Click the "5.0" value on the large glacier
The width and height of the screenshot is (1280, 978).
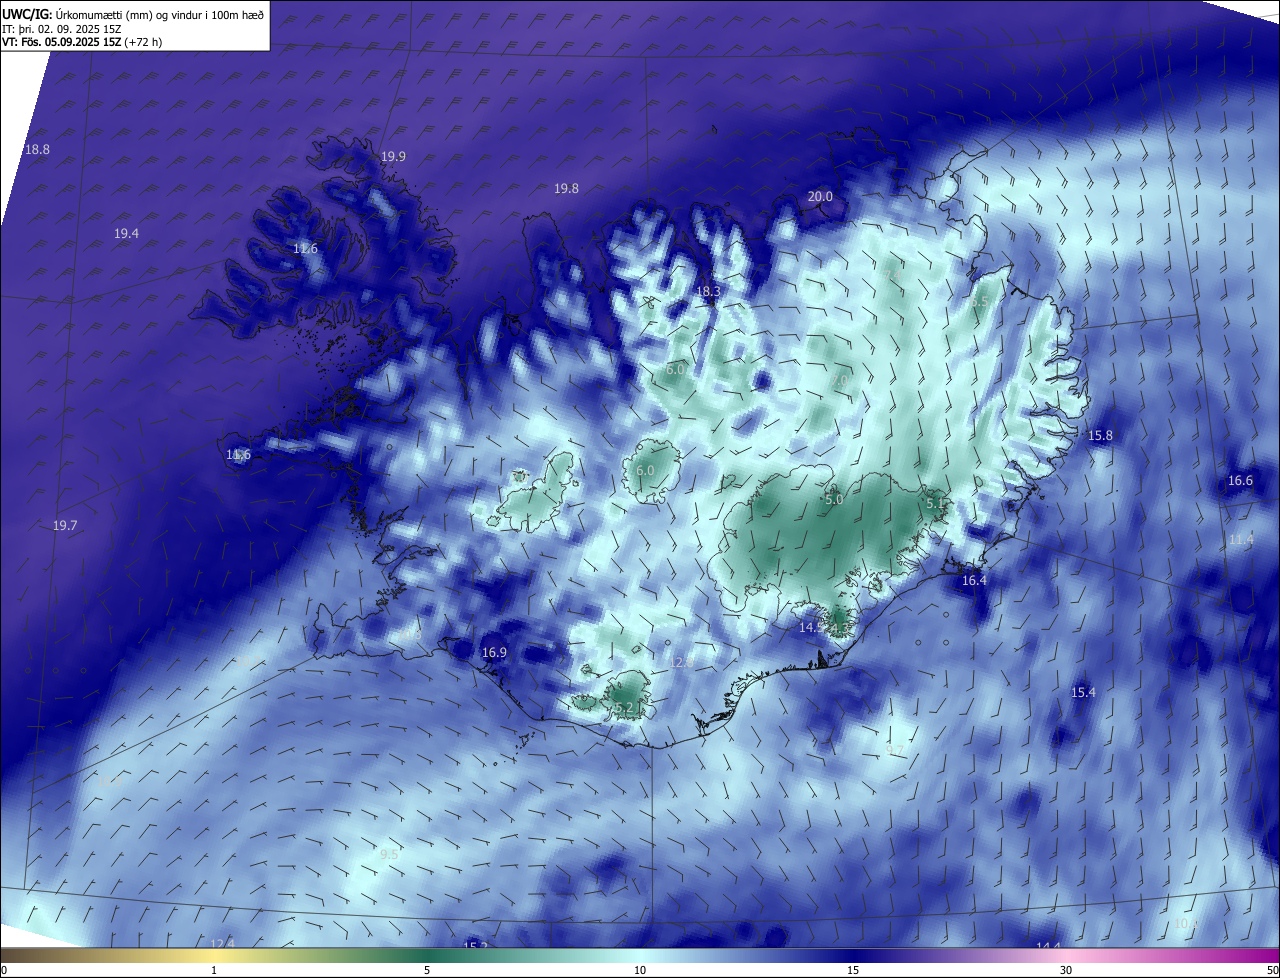click(834, 499)
